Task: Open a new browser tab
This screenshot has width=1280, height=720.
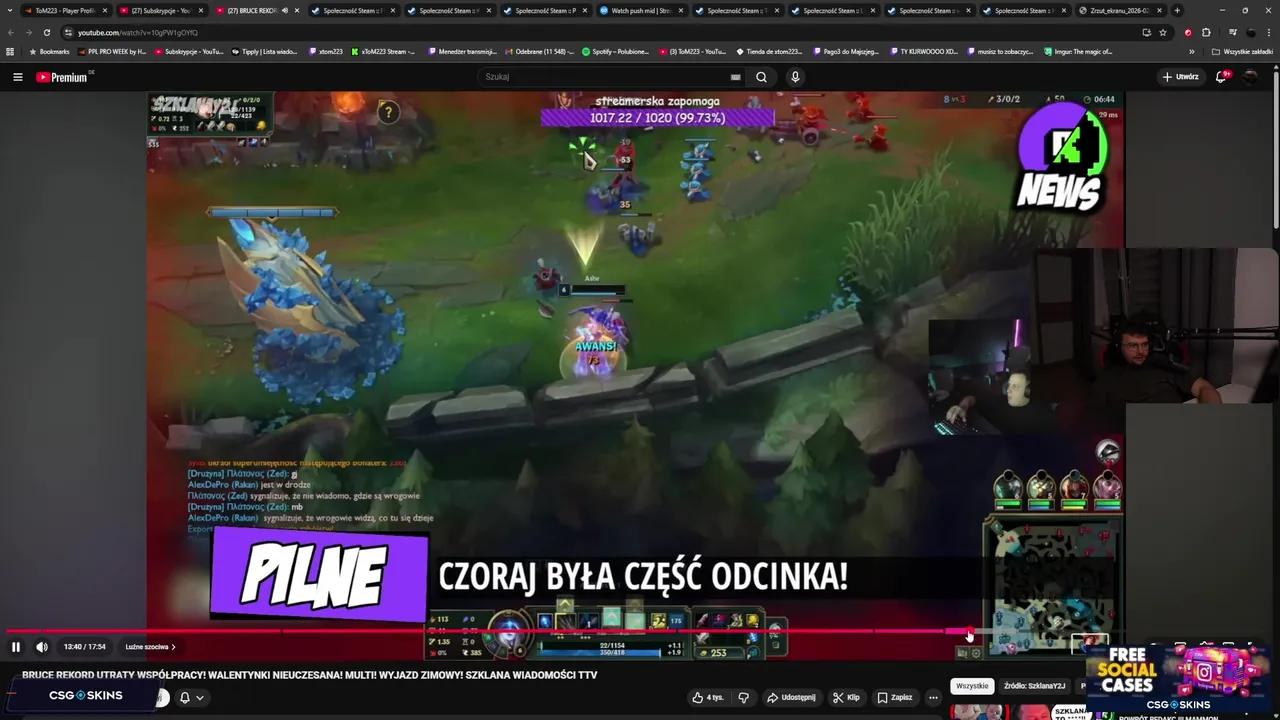Action: 1177,10
